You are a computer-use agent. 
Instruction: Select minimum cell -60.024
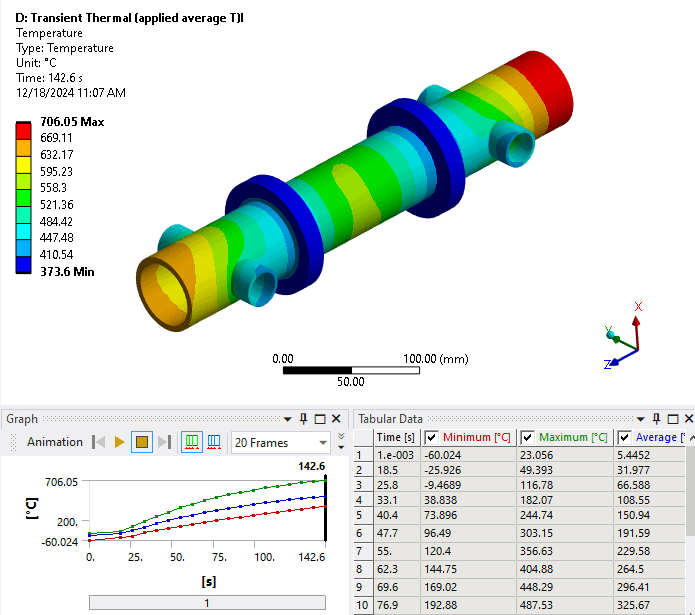click(469, 455)
